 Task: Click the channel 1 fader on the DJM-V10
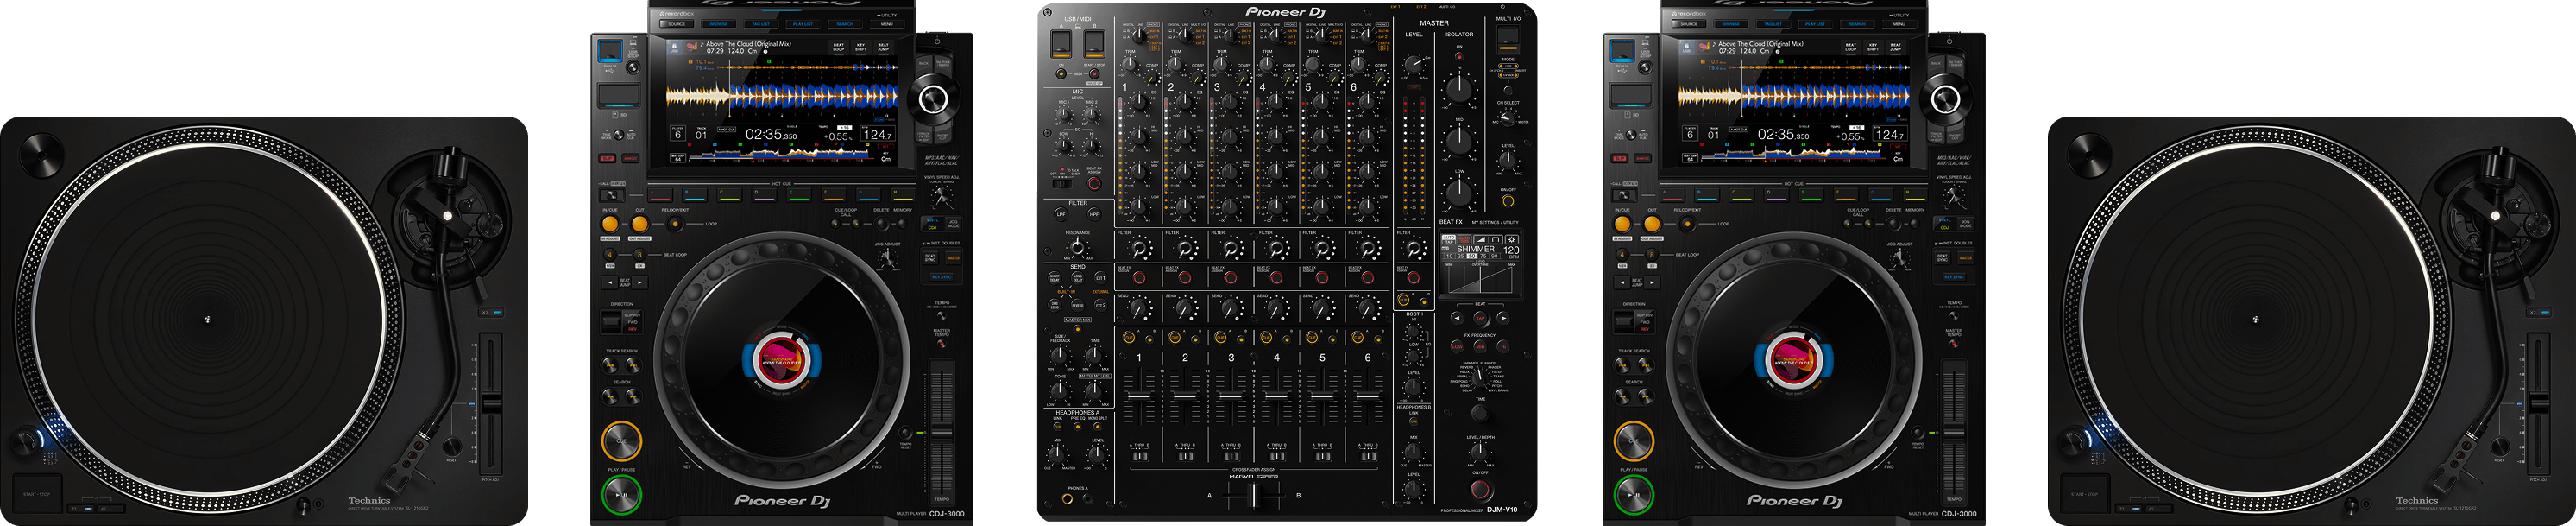click(1139, 396)
